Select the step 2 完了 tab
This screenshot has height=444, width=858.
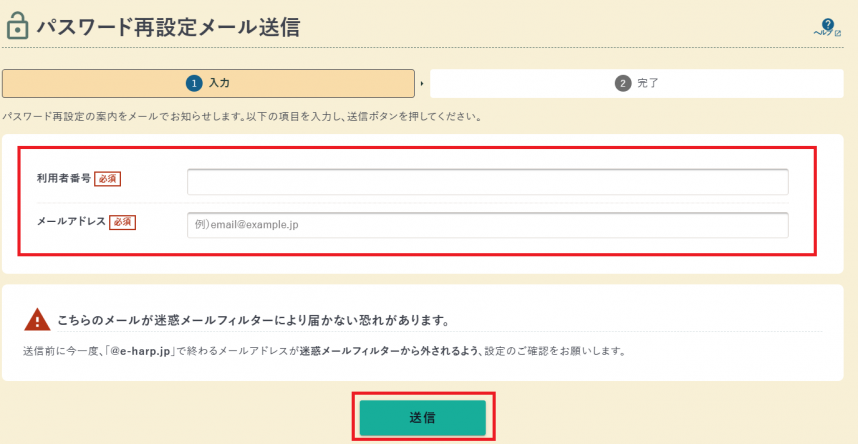[x=637, y=83]
